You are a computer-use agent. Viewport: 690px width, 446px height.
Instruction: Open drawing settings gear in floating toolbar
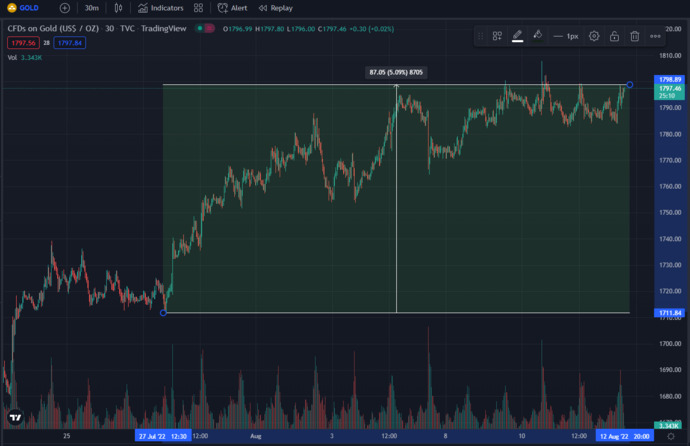pos(594,36)
